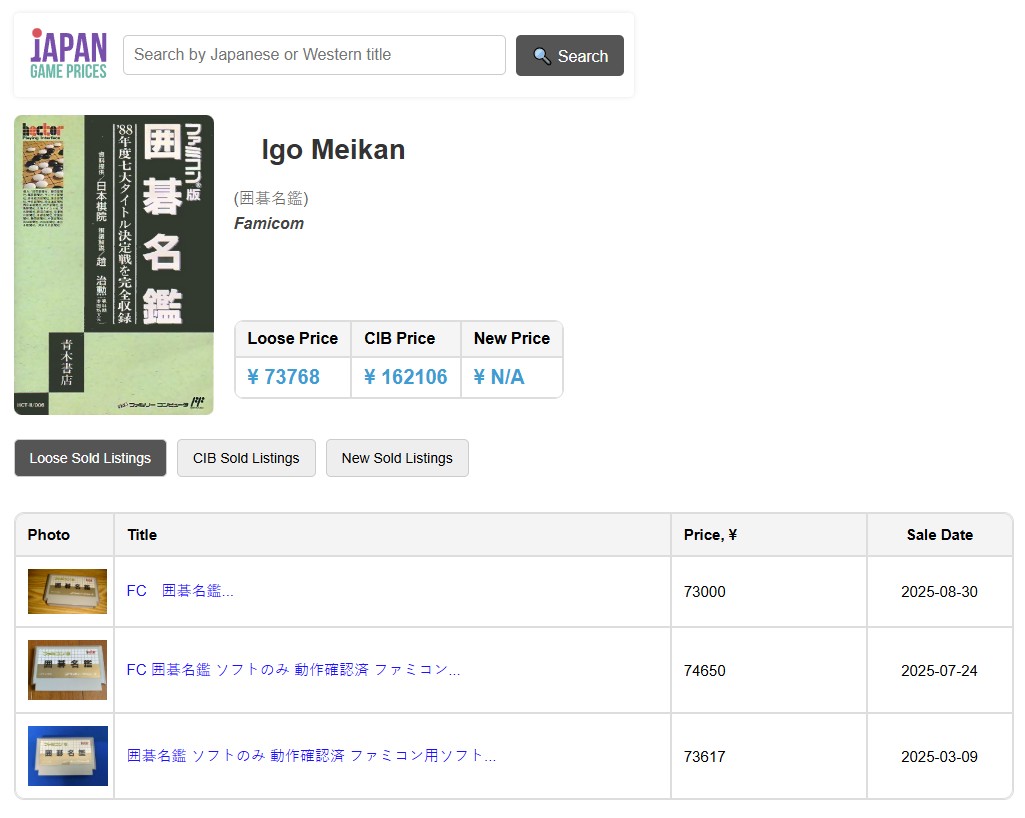The width and height of the screenshot is (1025, 818).
Task: Select the Loose Sold Listings tab
Action: pyautogui.click(x=90, y=458)
